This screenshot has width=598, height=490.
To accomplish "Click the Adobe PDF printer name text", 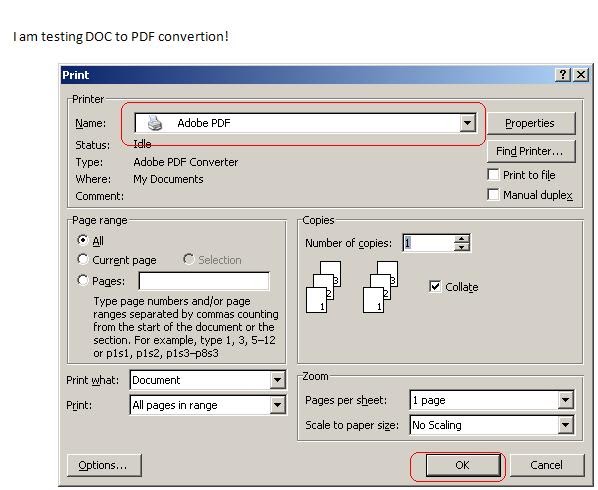I will tap(204, 123).
